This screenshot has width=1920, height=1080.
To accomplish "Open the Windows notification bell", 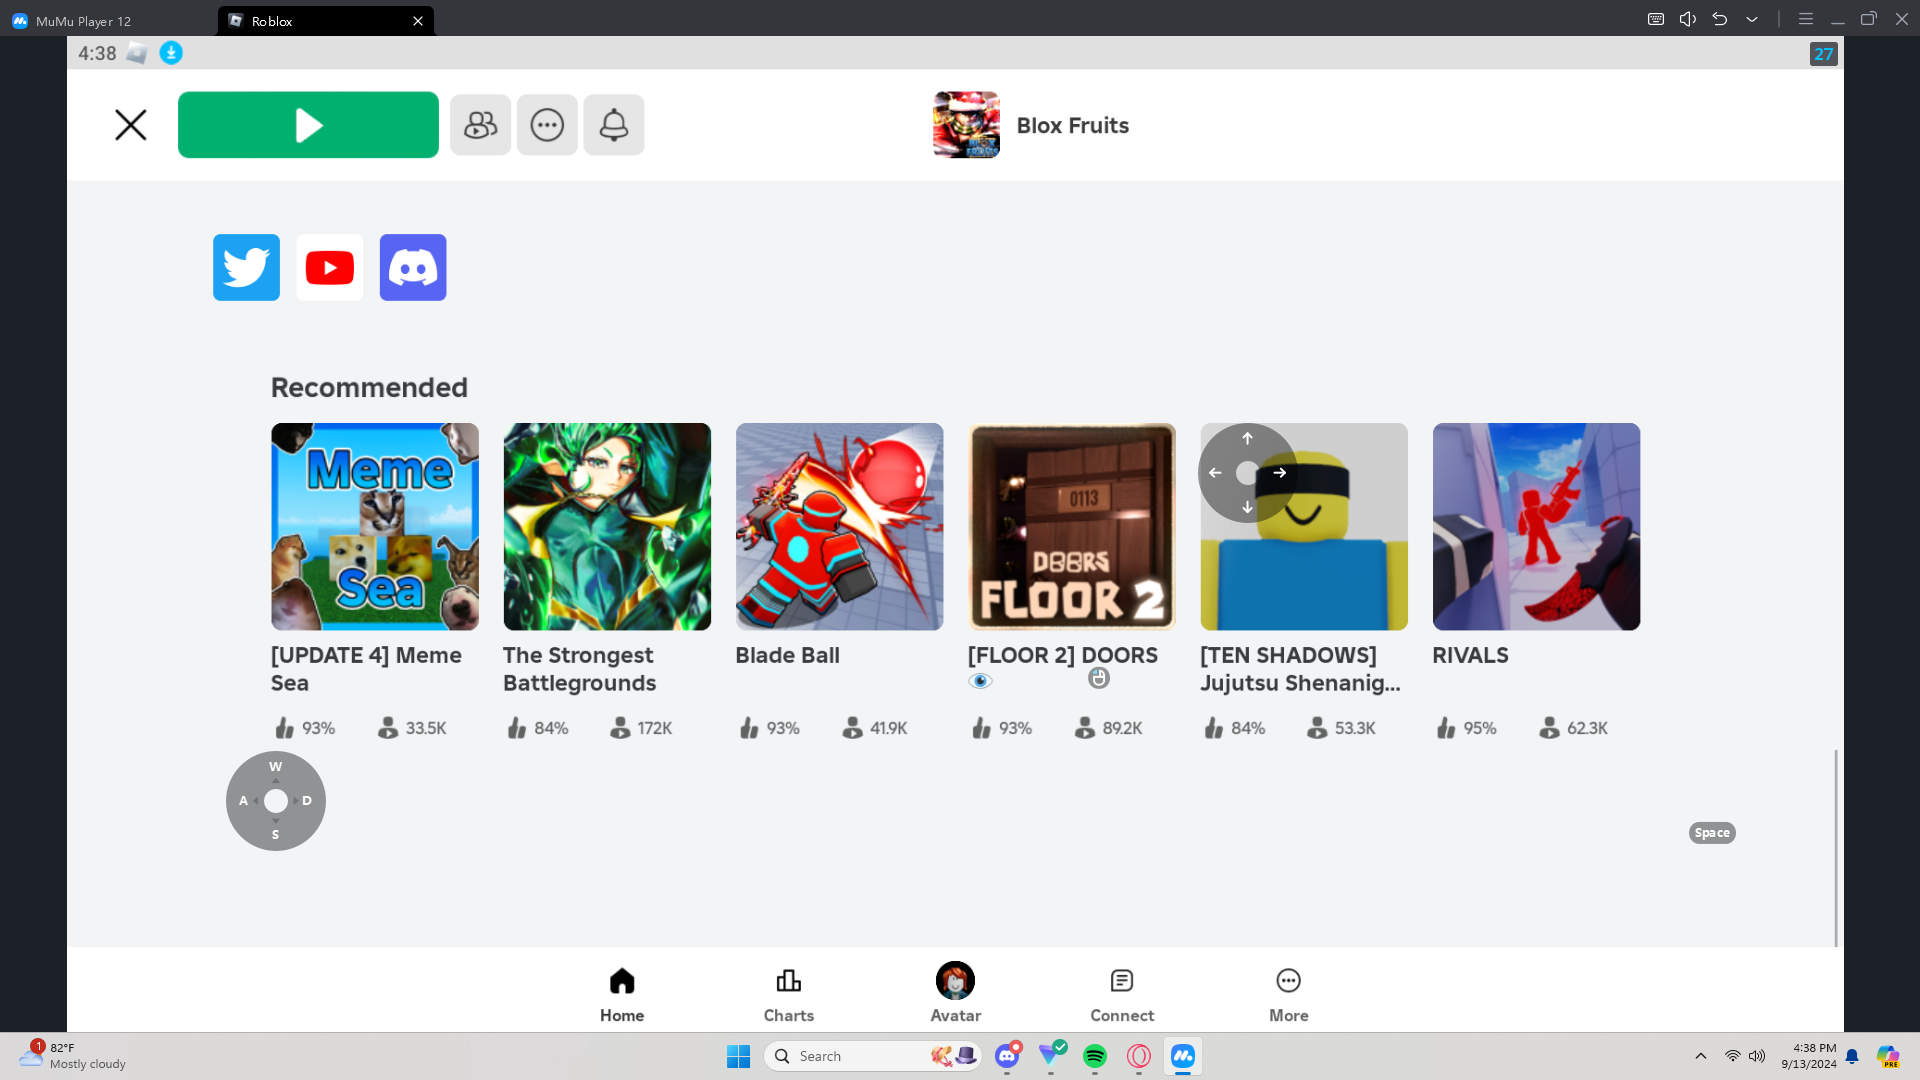I will tap(1852, 1056).
